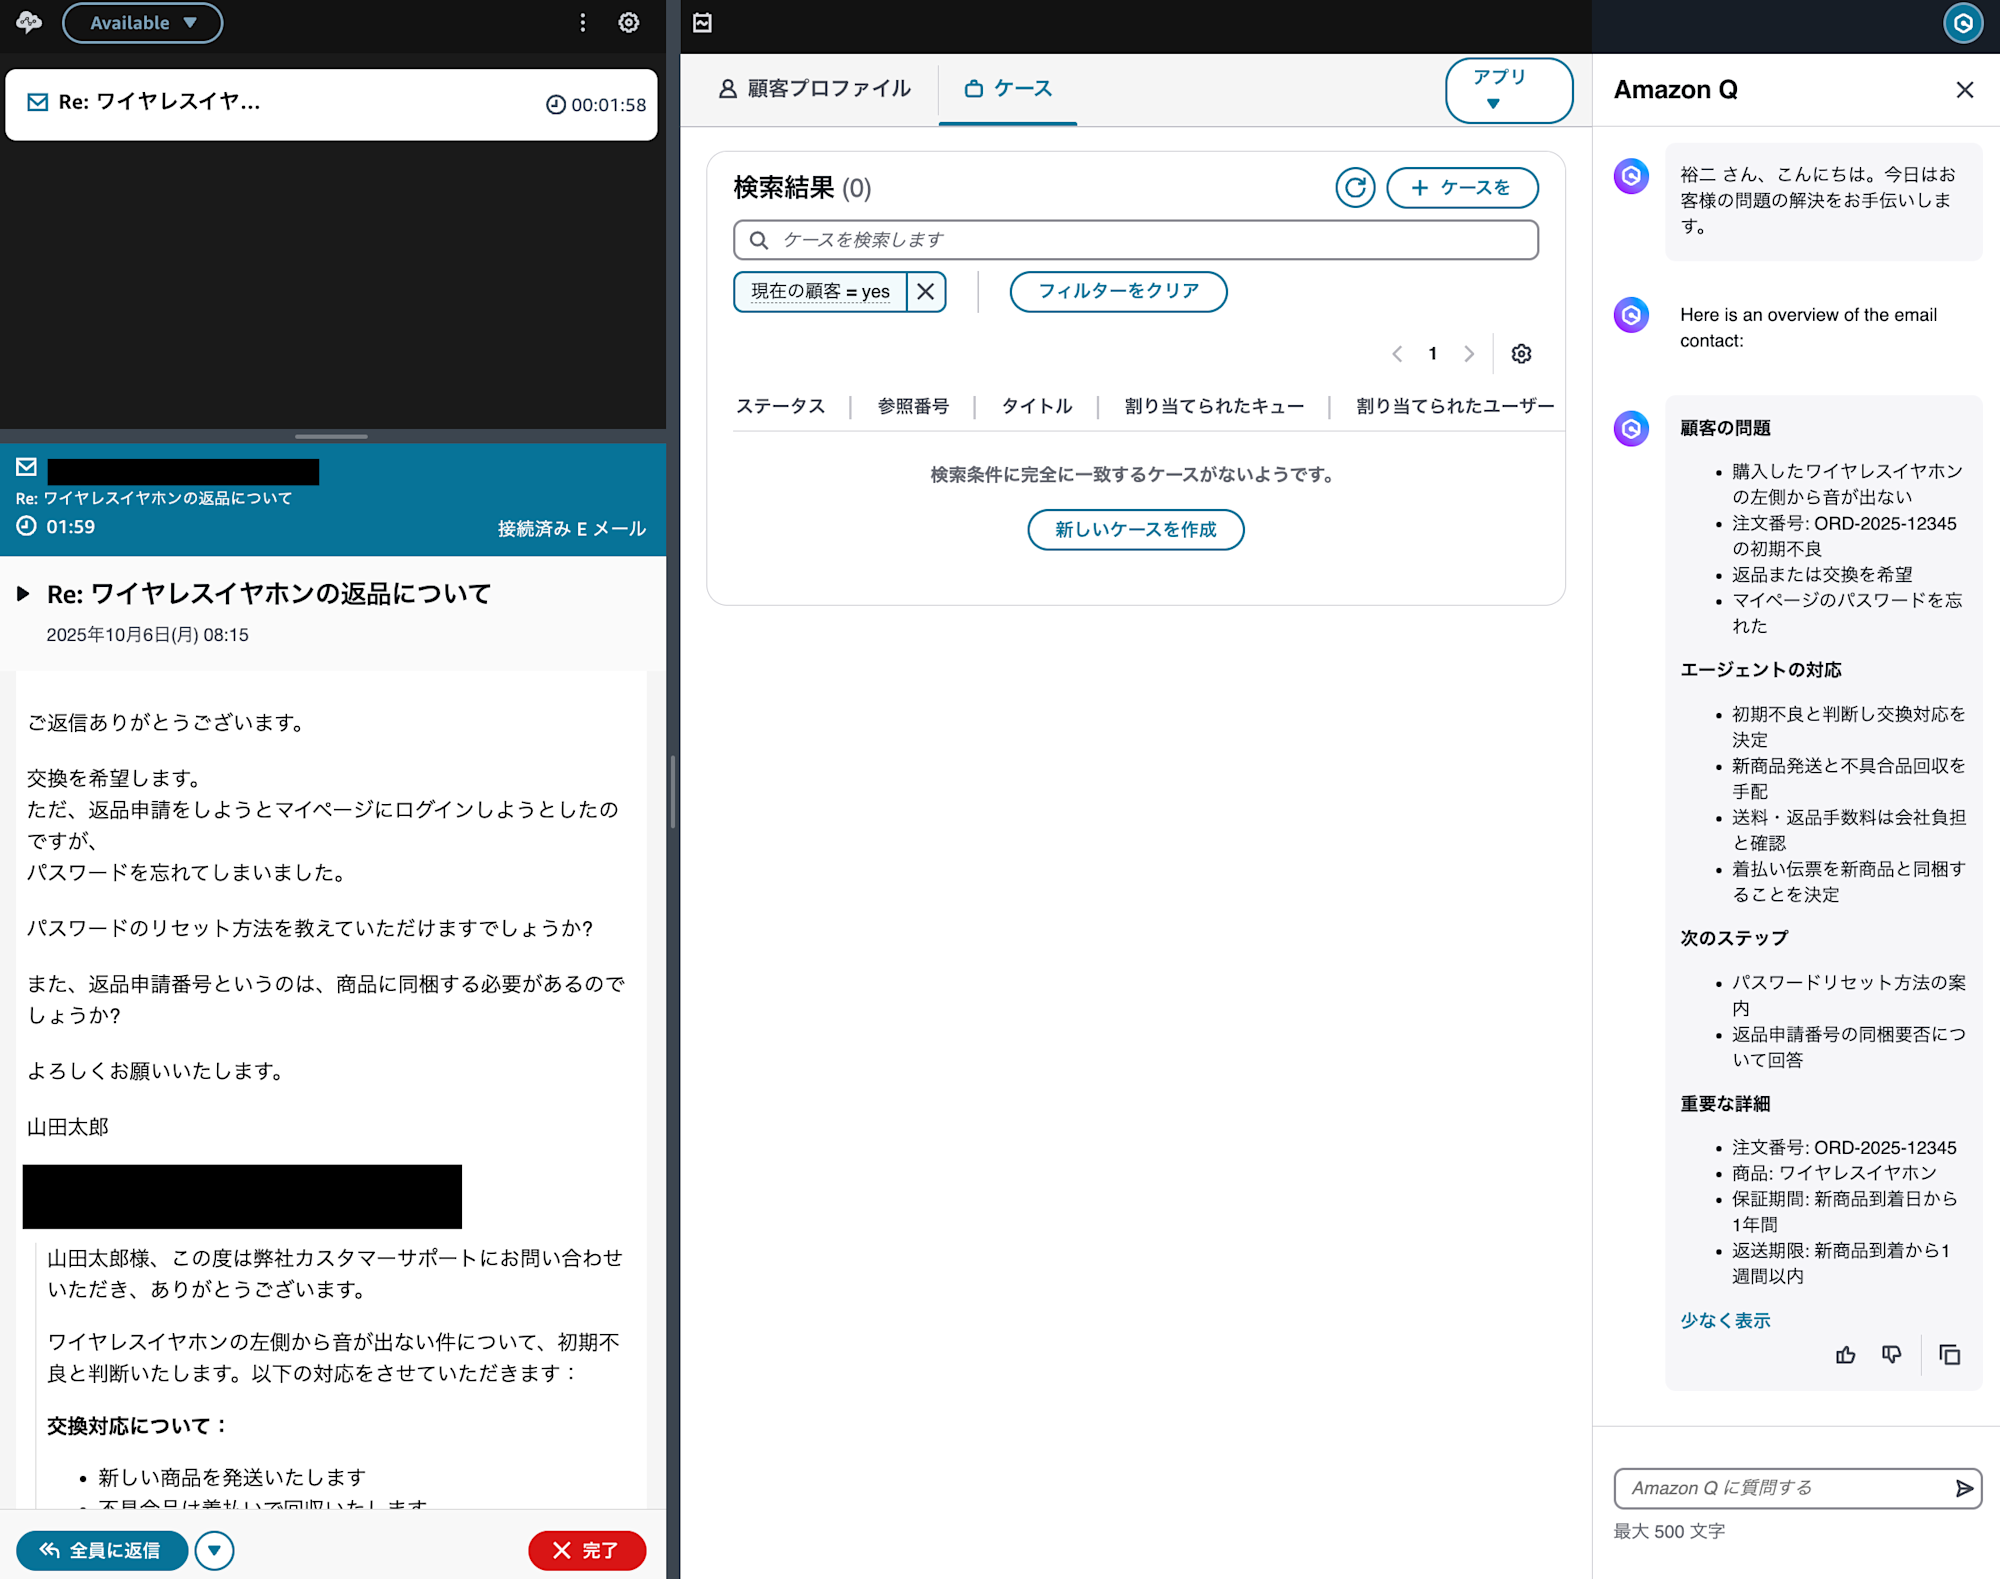Click the ケースを検索します search field
2000x1579 pixels.
tap(1135, 240)
